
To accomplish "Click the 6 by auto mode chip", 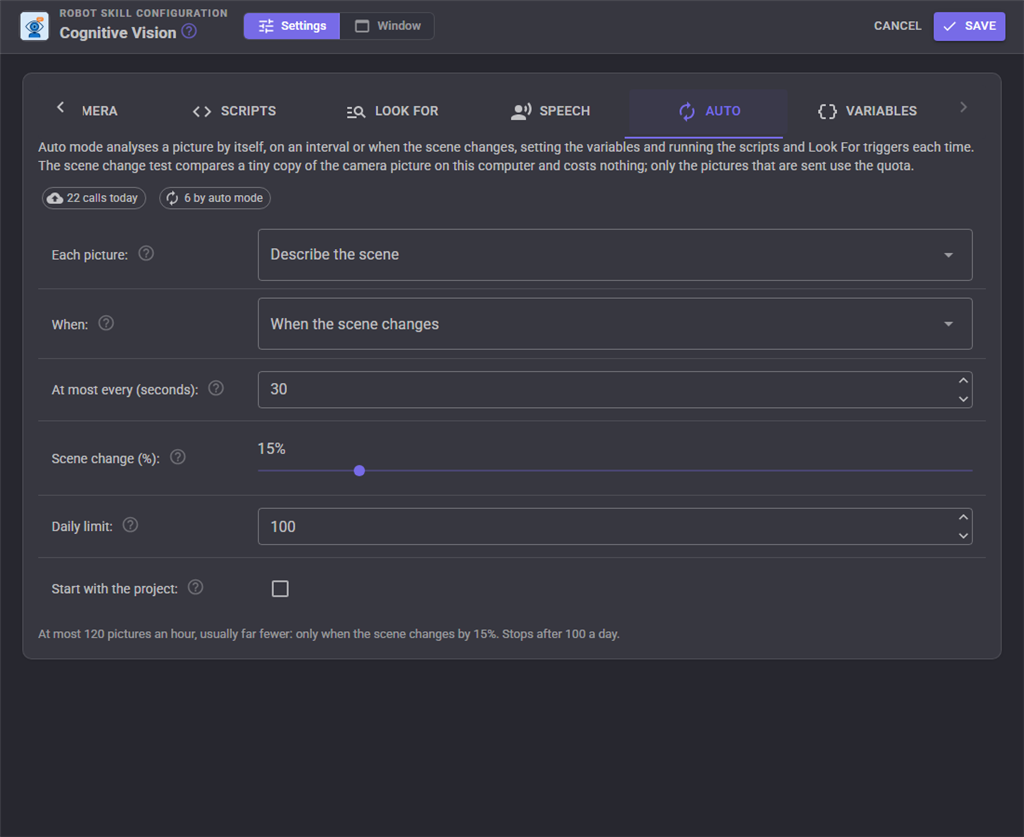I will point(215,198).
